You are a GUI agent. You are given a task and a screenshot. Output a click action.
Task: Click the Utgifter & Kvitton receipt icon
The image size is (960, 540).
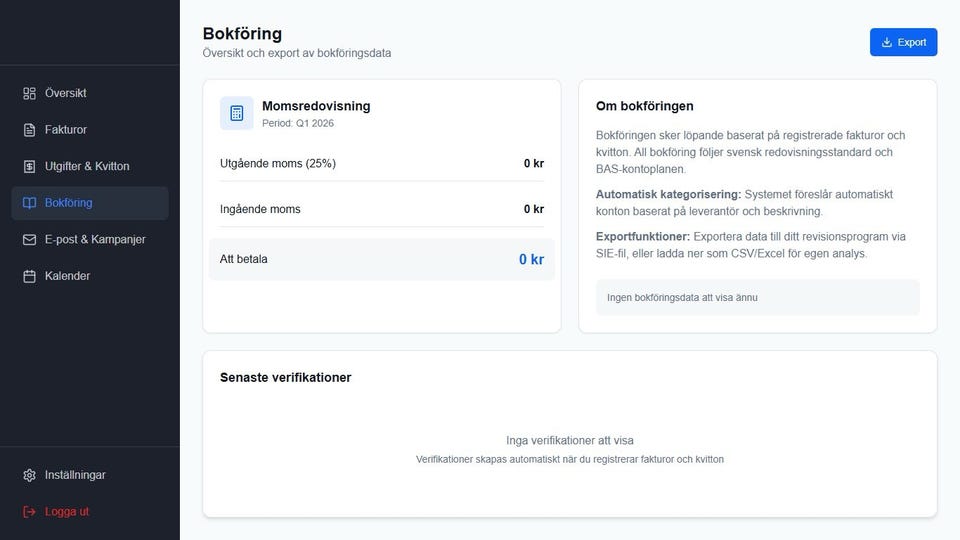[x=29, y=166]
